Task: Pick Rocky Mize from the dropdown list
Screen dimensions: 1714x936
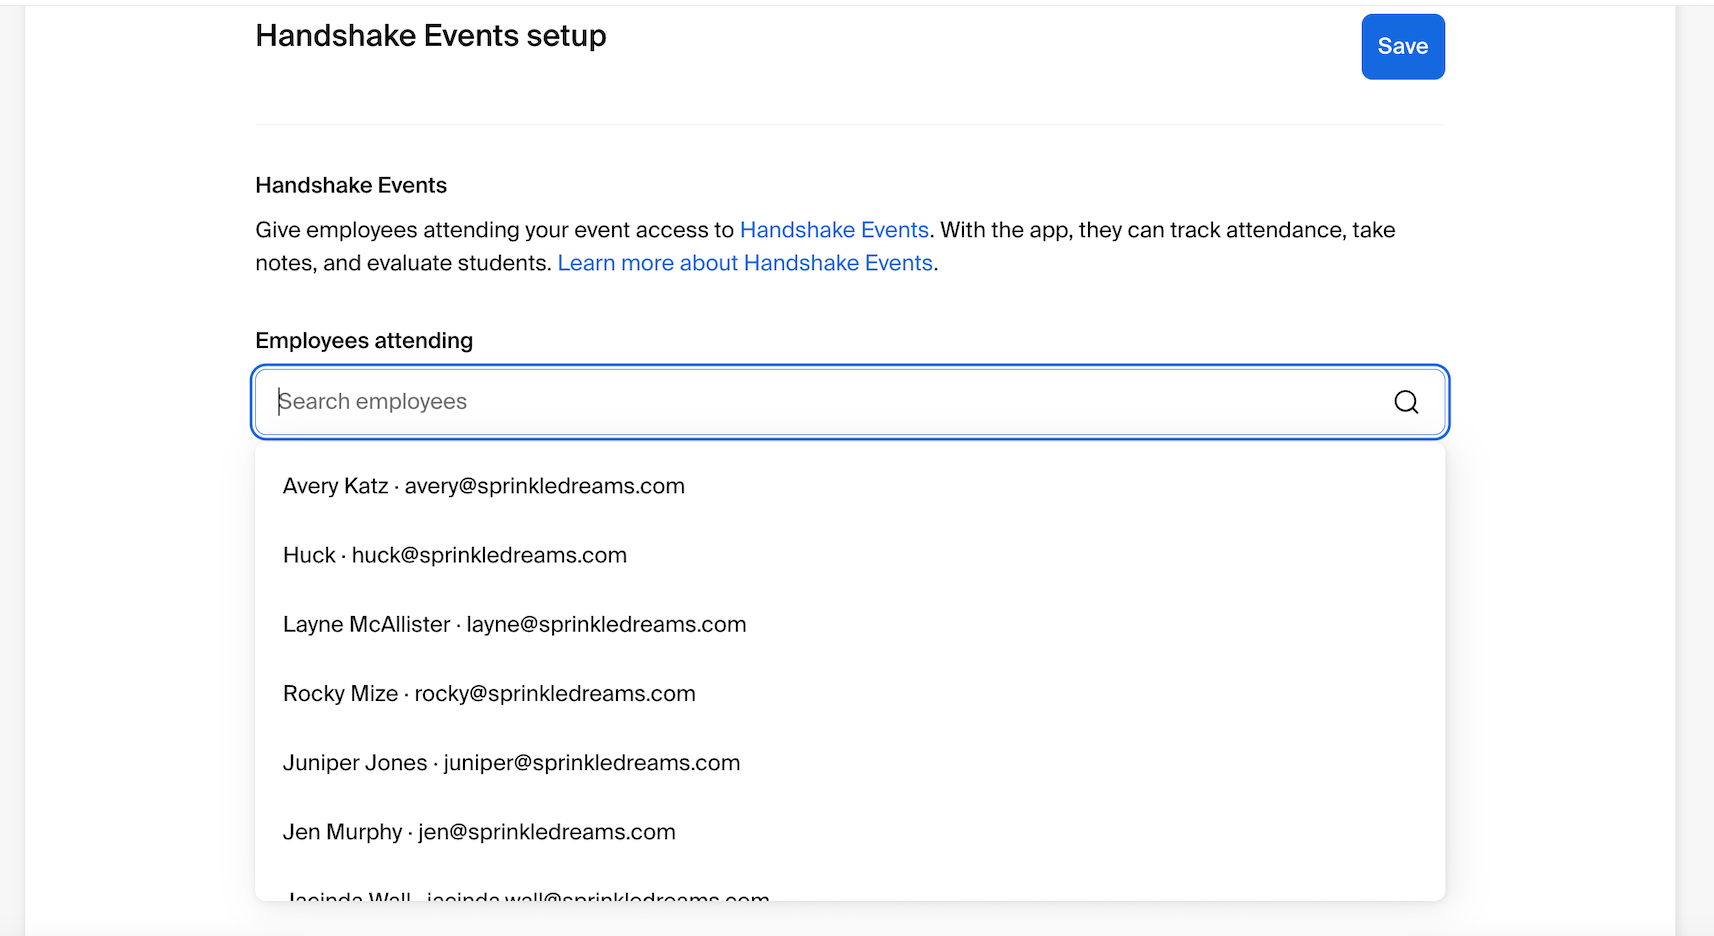Action: coord(489,693)
